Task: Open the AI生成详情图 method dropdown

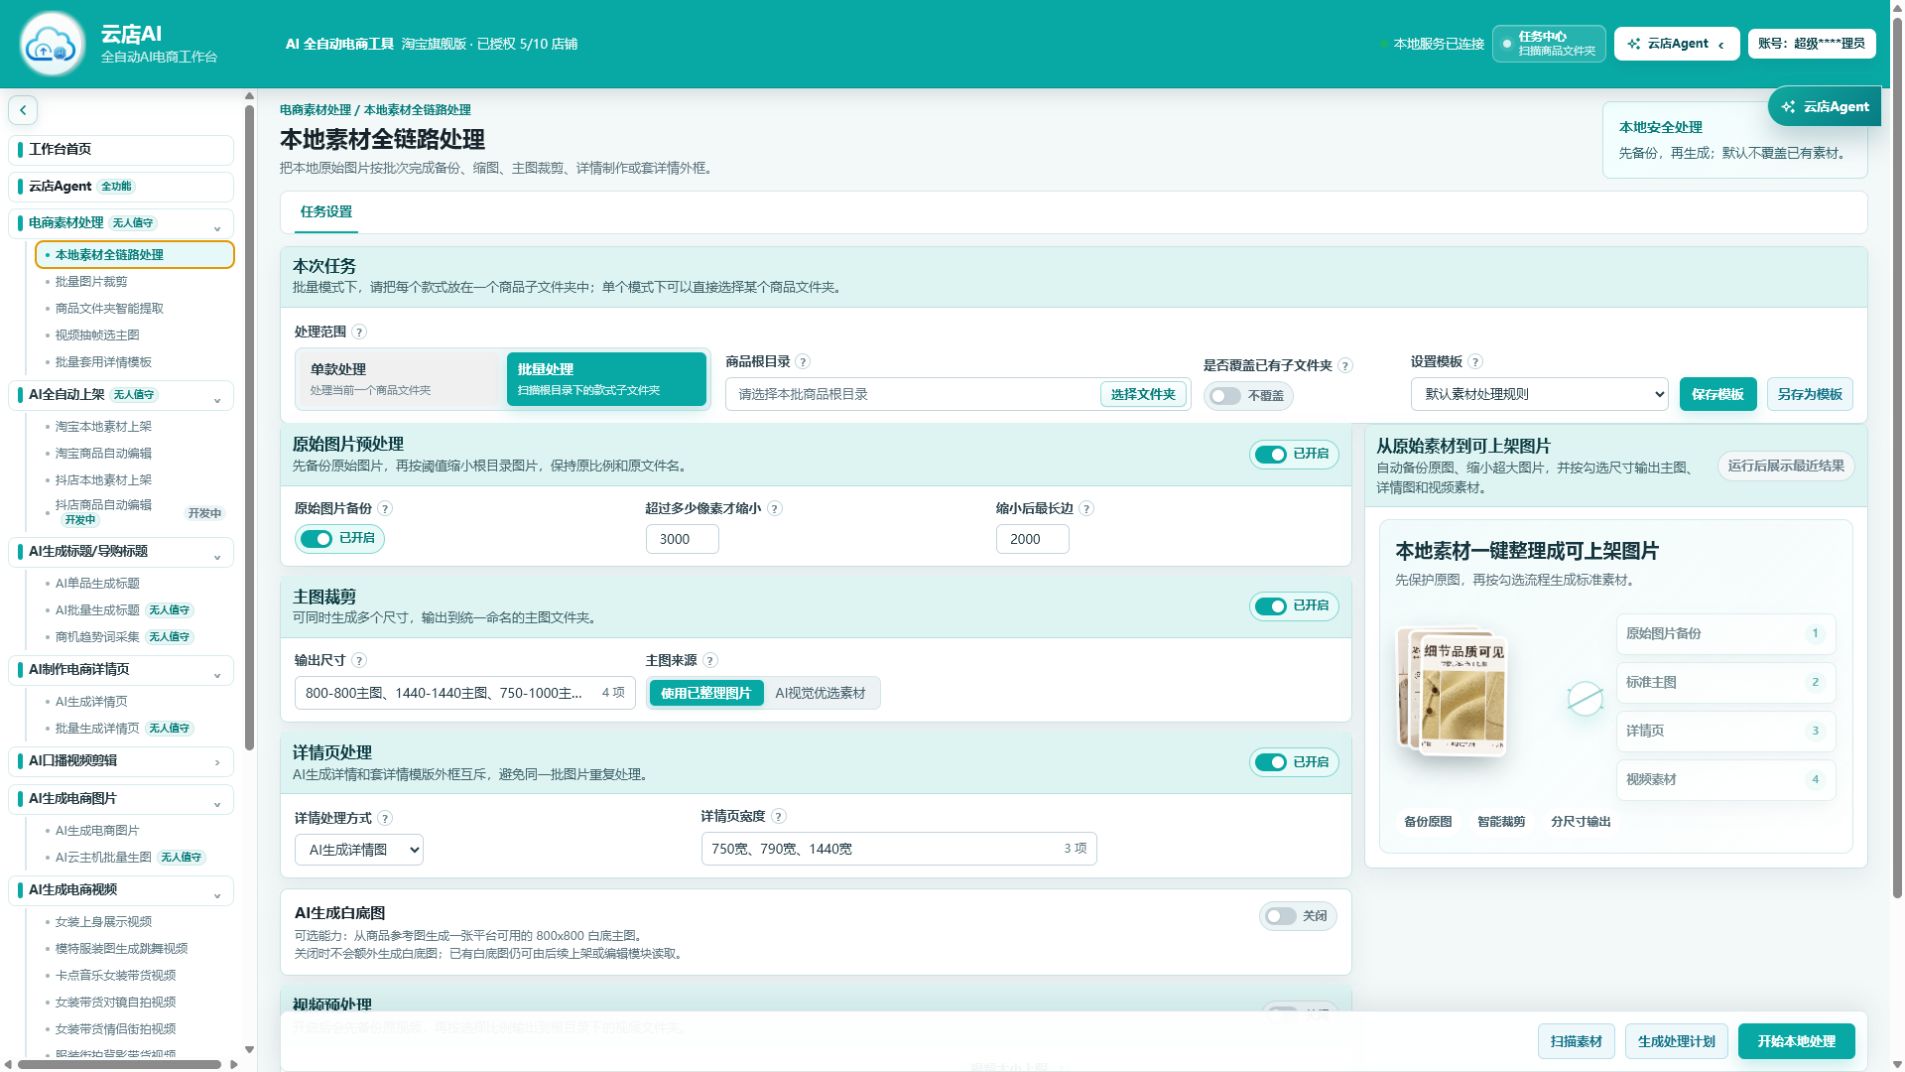Action: click(x=359, y=850)
